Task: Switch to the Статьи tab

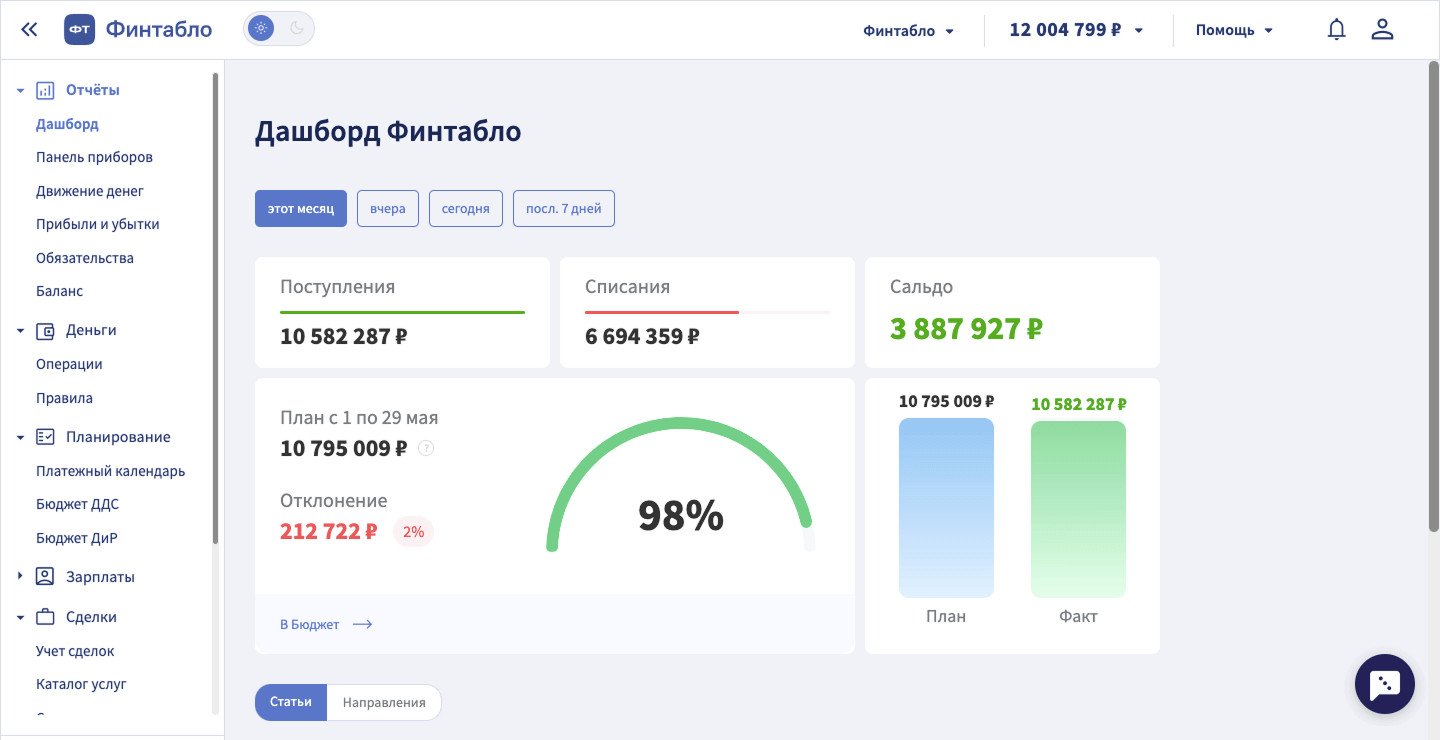Action: pyautogui.click(x=291, y=702)
